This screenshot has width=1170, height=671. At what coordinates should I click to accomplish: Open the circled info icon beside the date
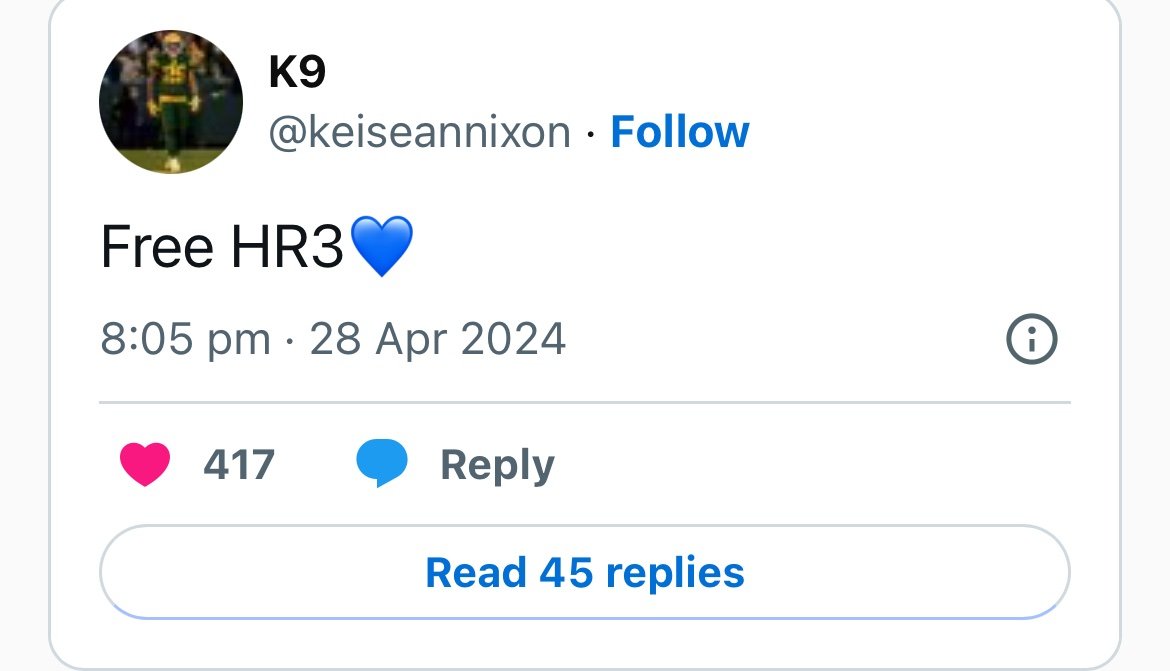pyautogui.click(x=1030, y=341)
